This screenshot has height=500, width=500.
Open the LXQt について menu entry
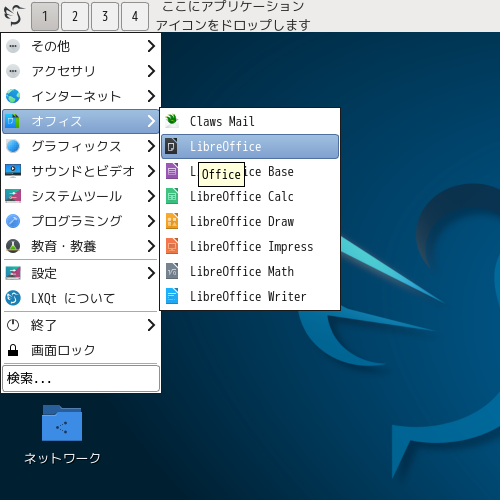tap(80, 298)
